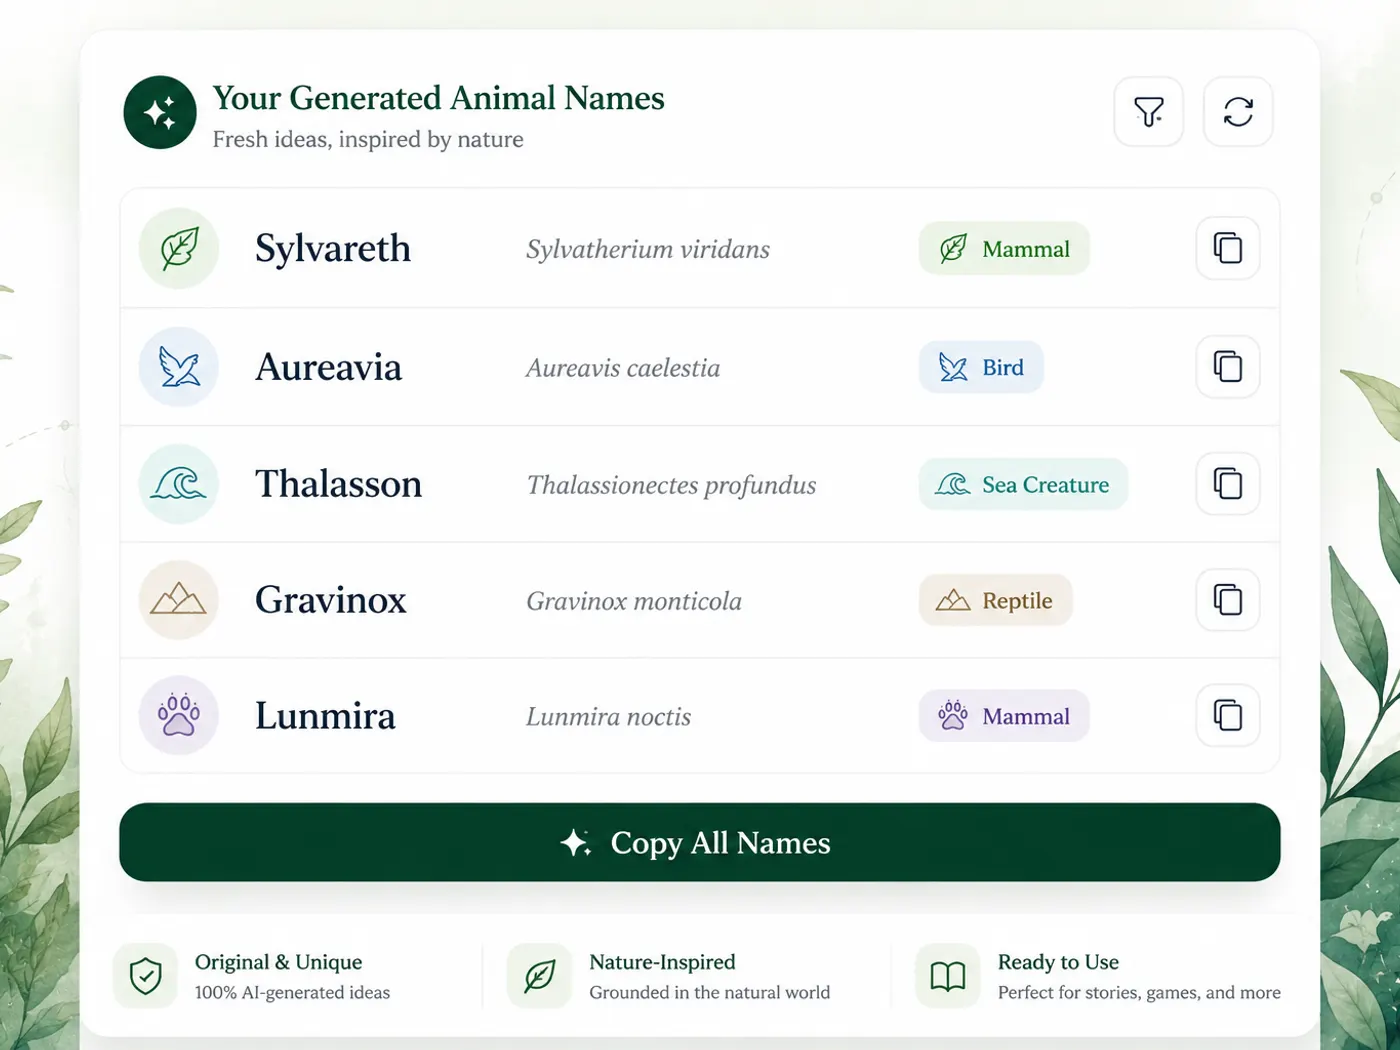Click subtitle Fresh ideas, inspired by nature
This screenshot has width=1400, height=1050.
[368, 139]
